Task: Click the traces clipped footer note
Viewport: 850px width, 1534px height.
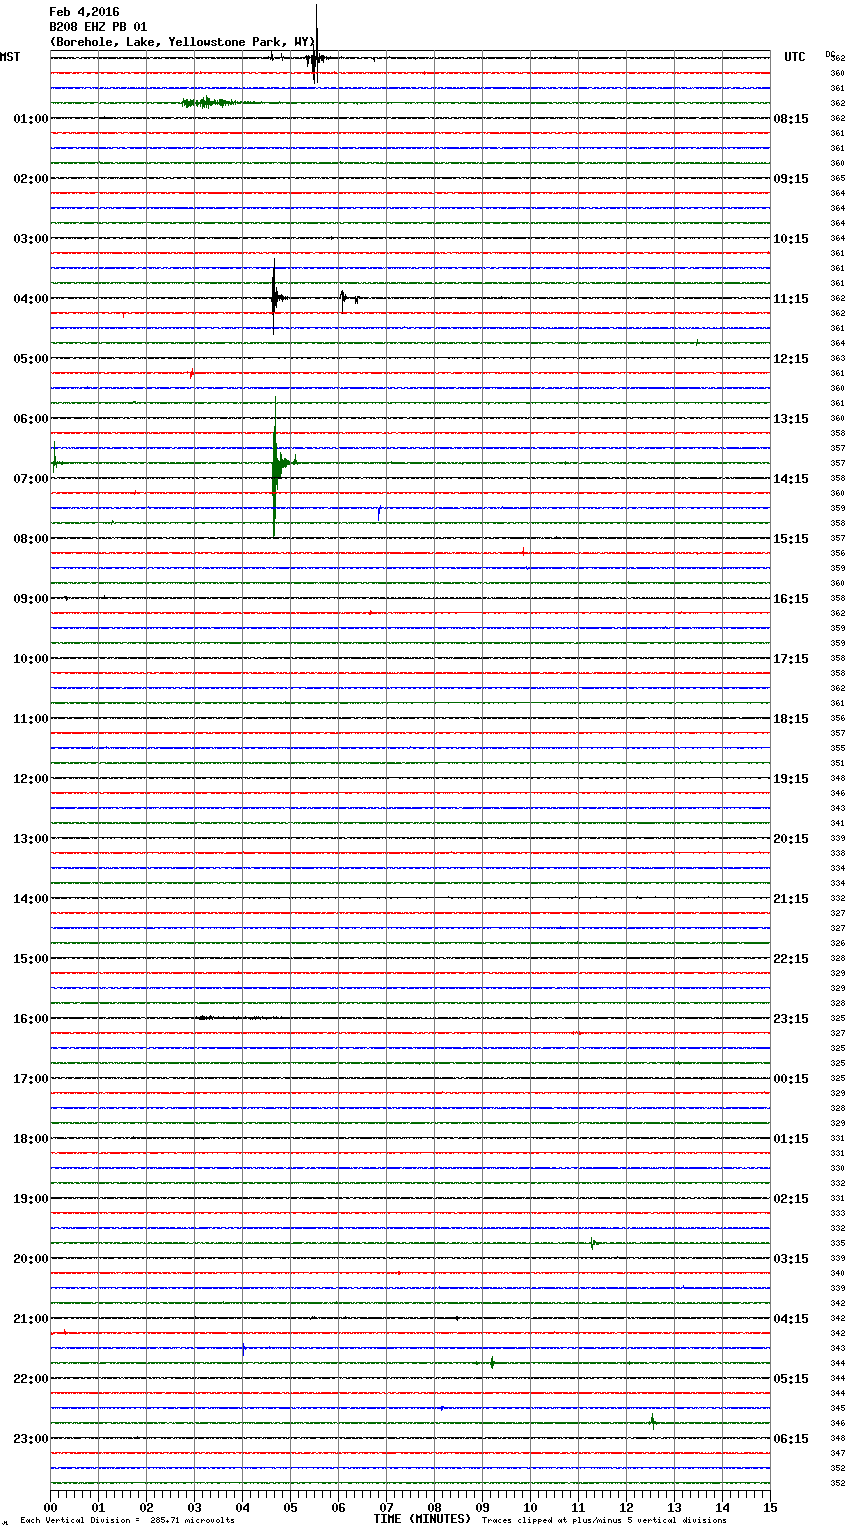Action: coord(604,1521)
